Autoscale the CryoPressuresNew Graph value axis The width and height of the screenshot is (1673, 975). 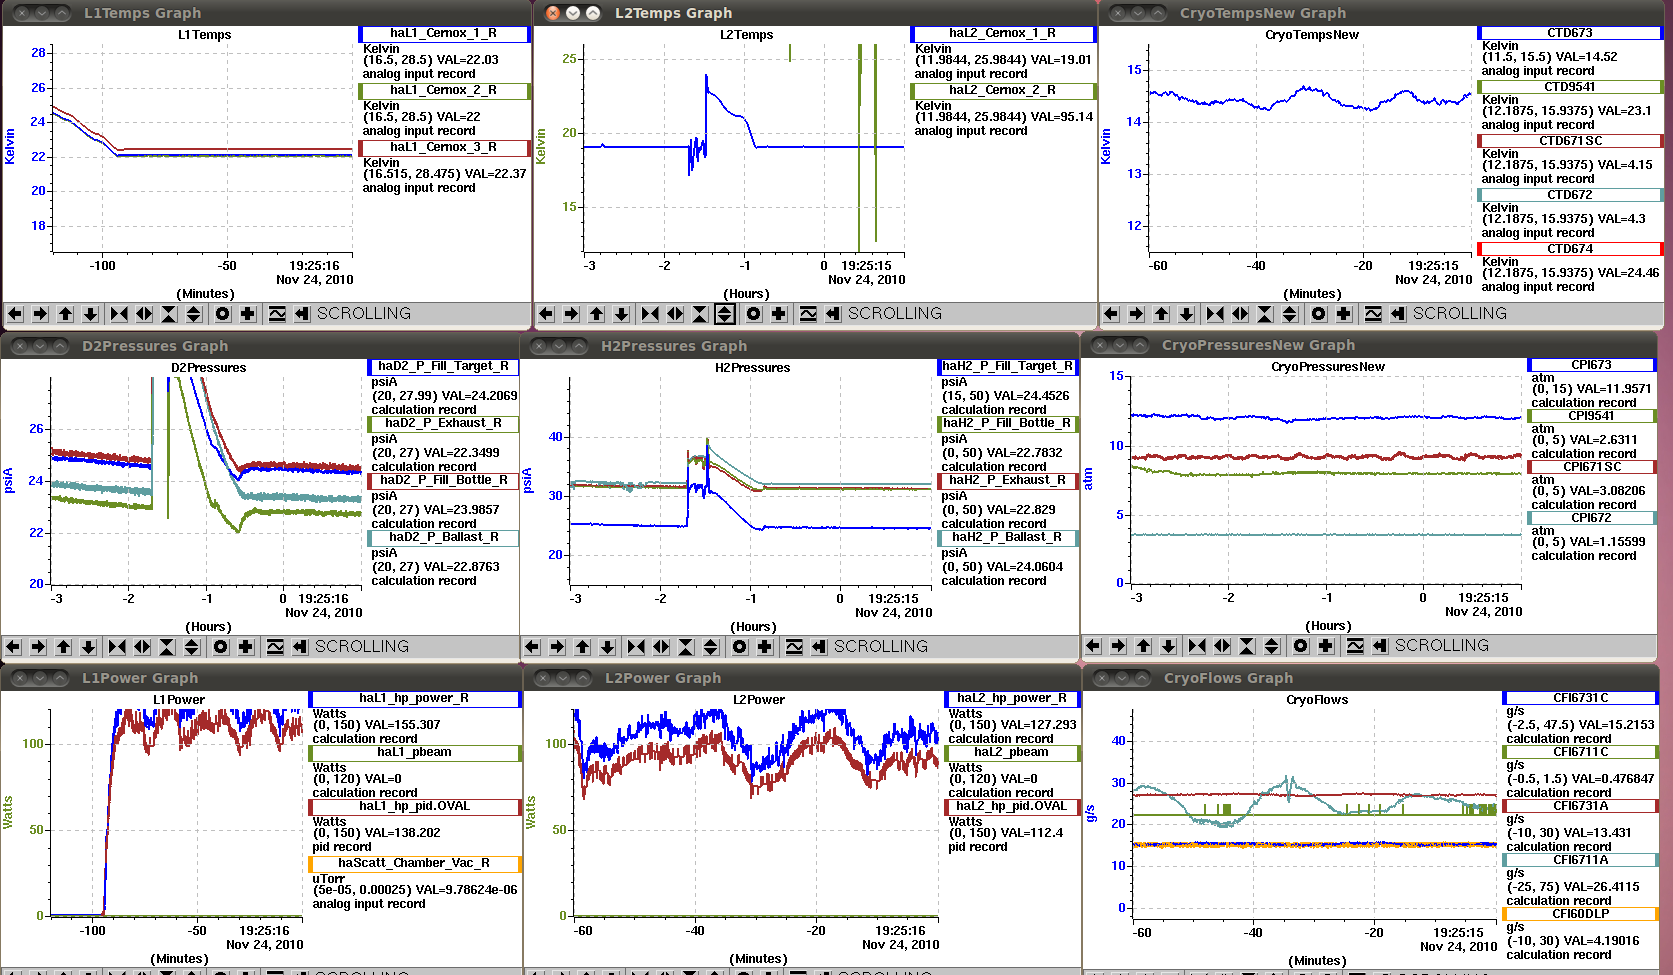(x=1355, y=646)
